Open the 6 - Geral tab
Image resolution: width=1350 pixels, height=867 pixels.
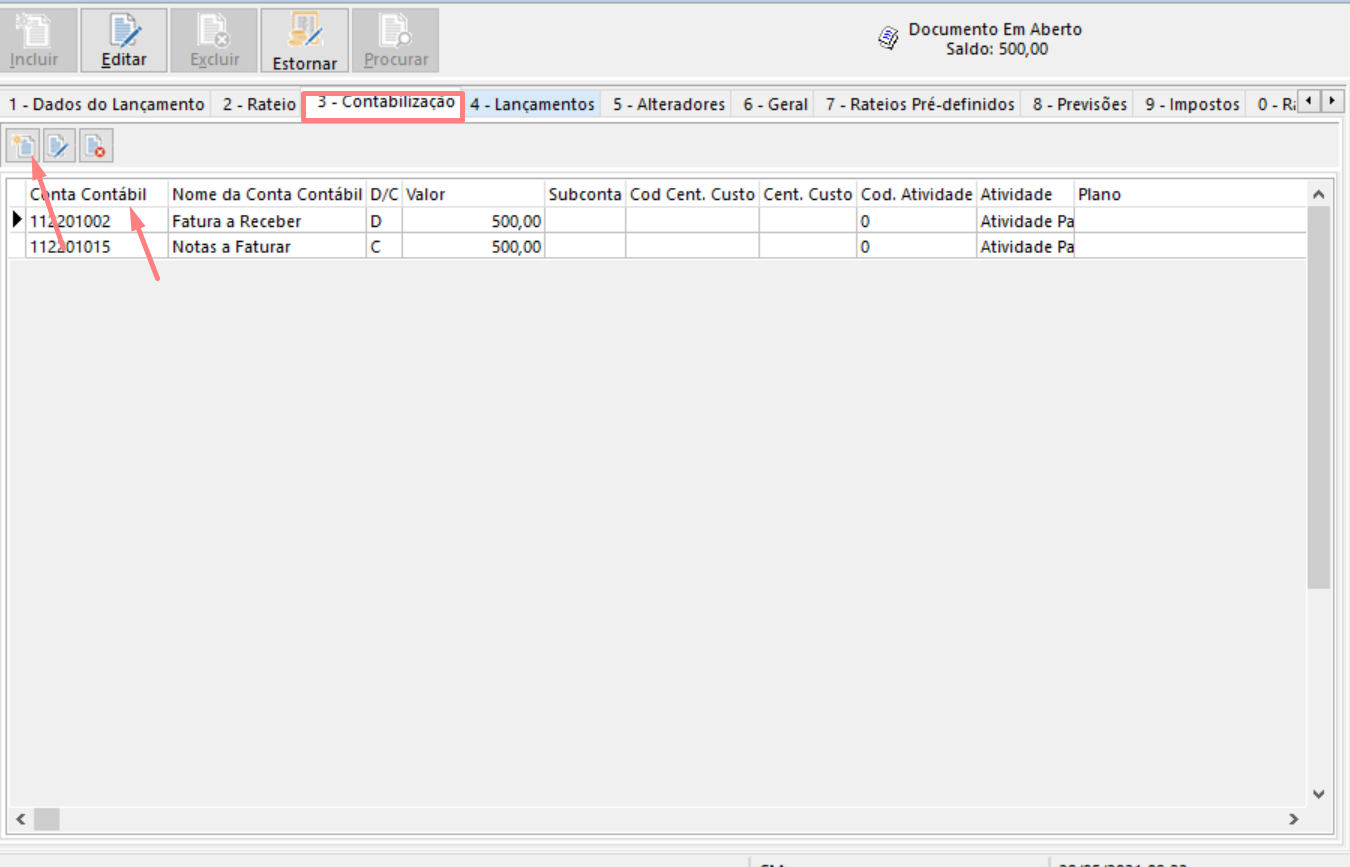[774, 104]
